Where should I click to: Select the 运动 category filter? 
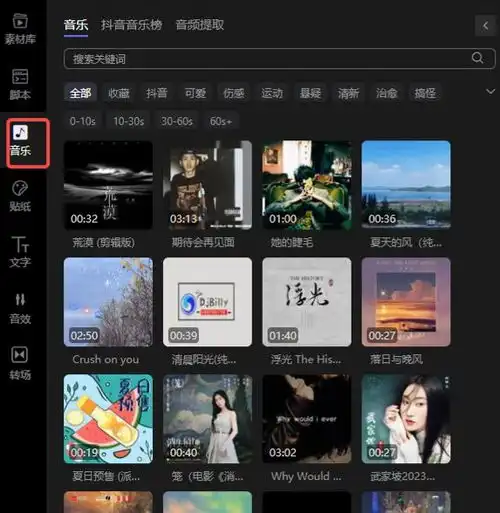coord(272,93)
